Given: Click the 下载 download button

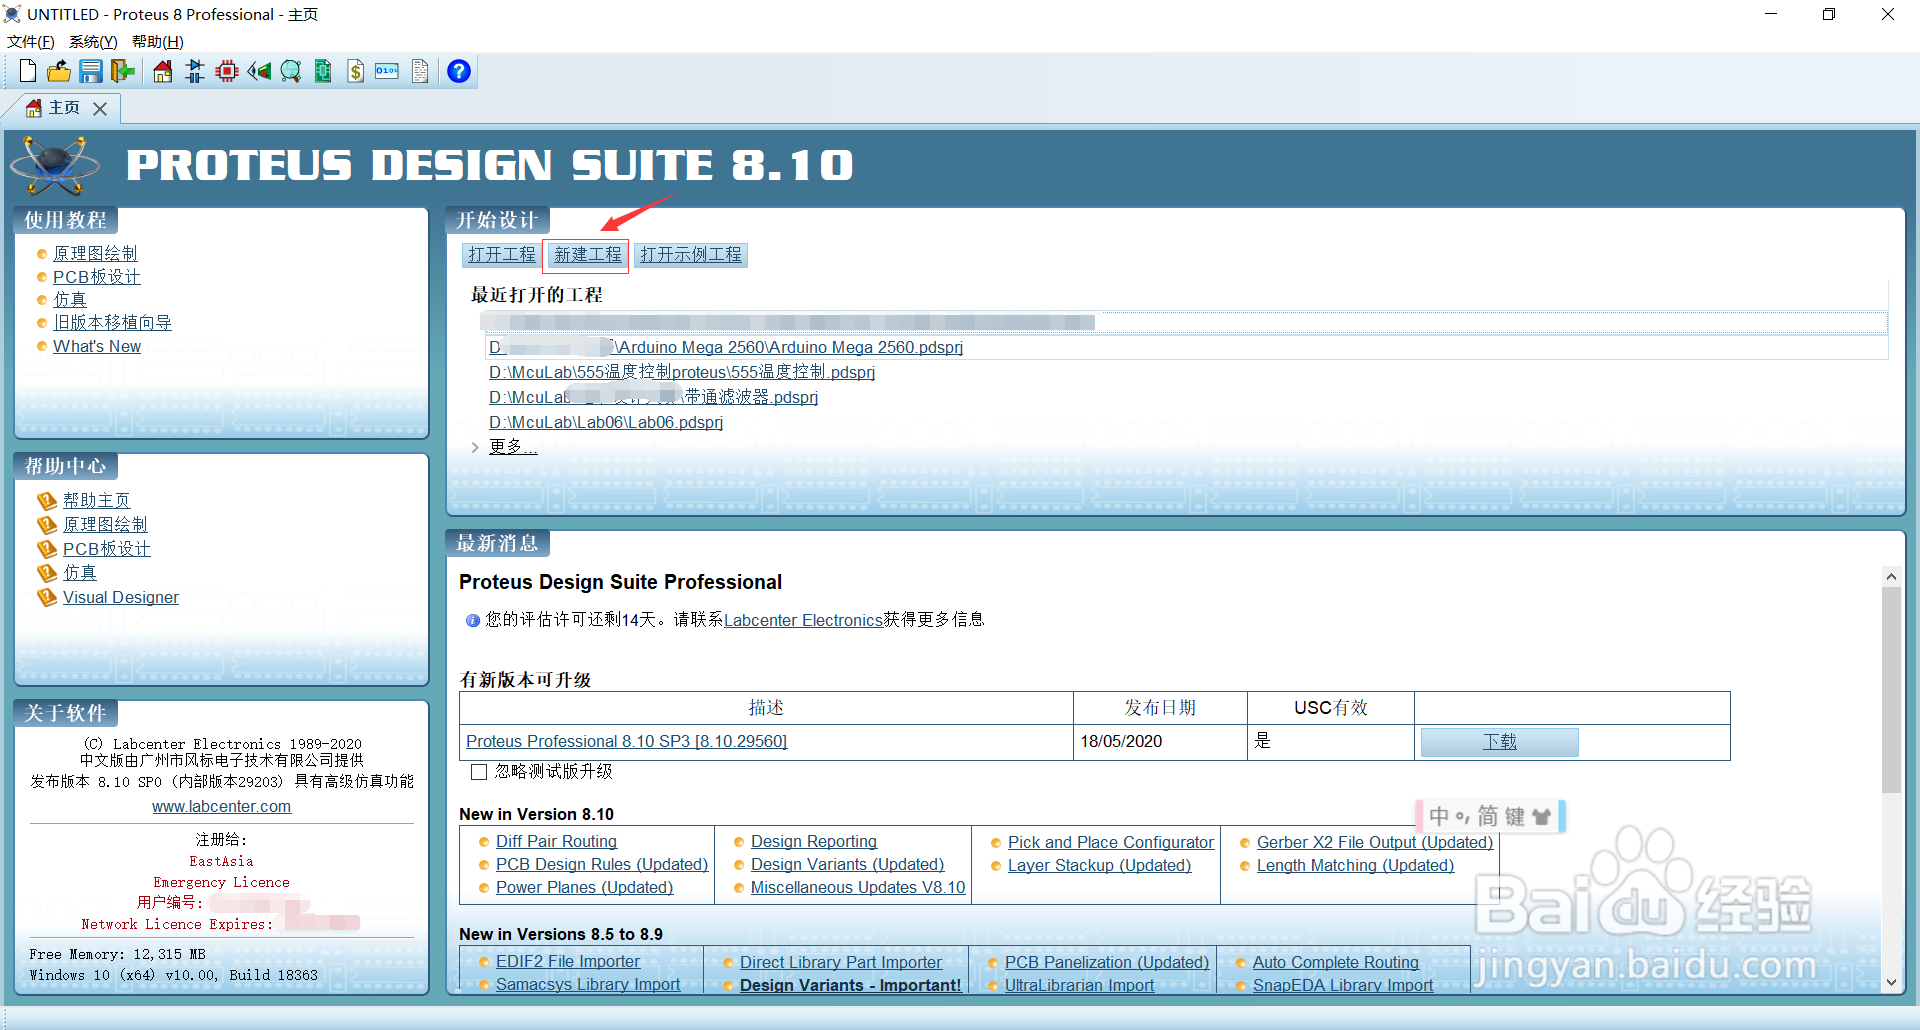Looking at the screenshot, I should point(1498,741).
